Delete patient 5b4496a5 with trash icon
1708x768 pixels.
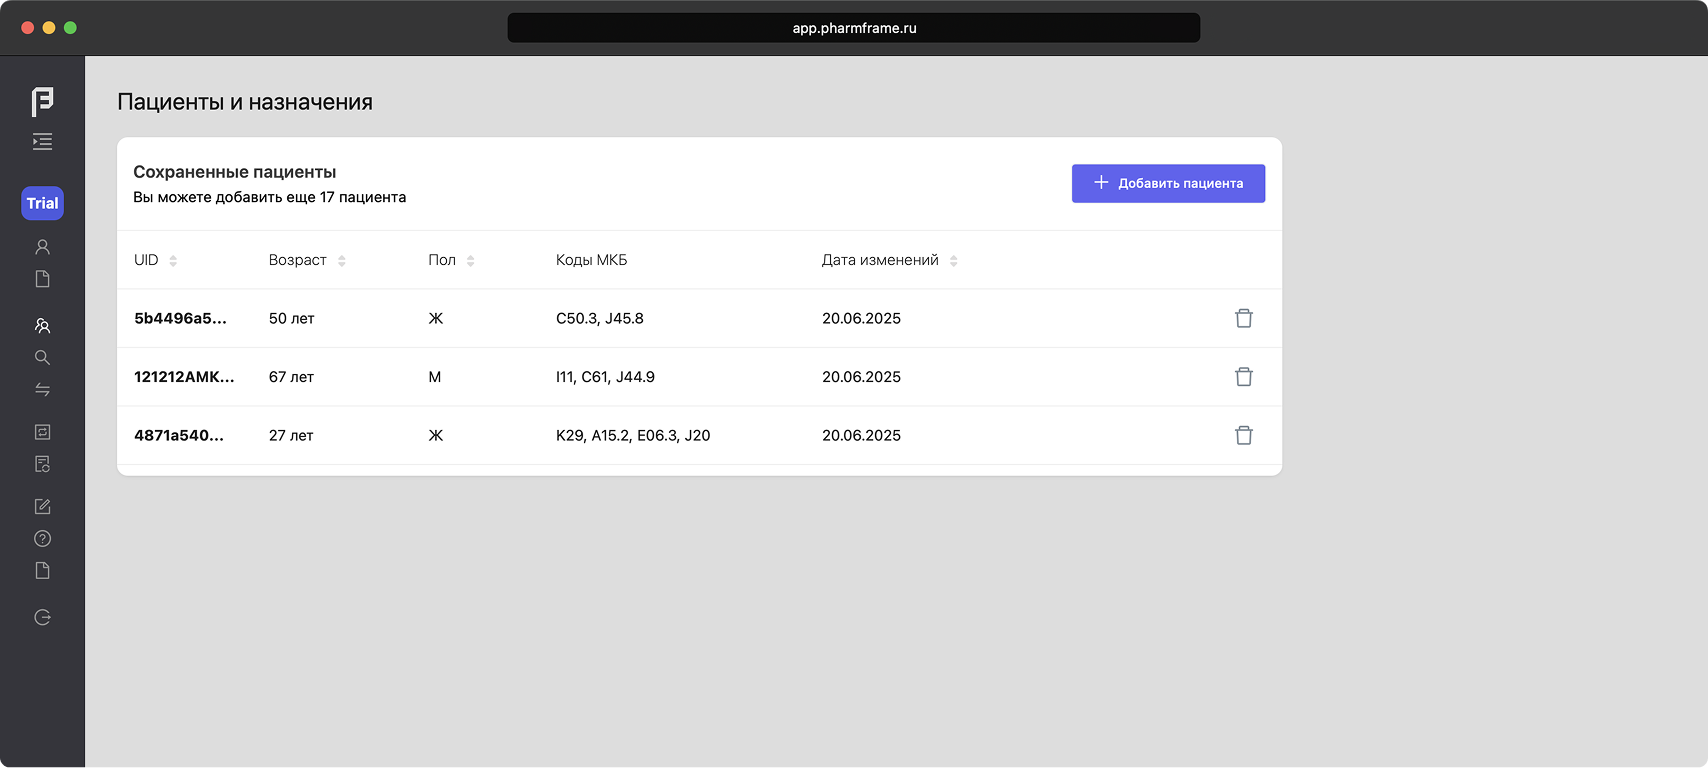[x=1243, y=318]
